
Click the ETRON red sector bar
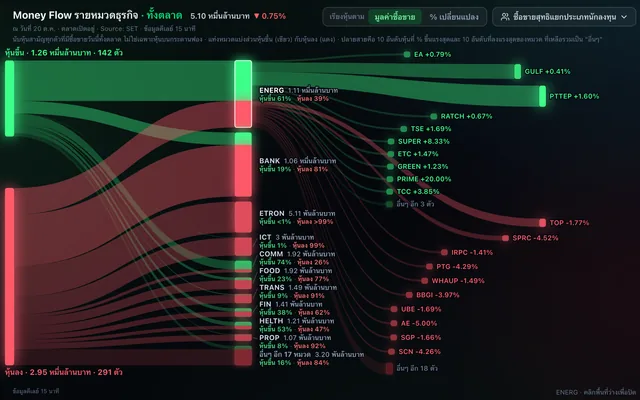243,217
